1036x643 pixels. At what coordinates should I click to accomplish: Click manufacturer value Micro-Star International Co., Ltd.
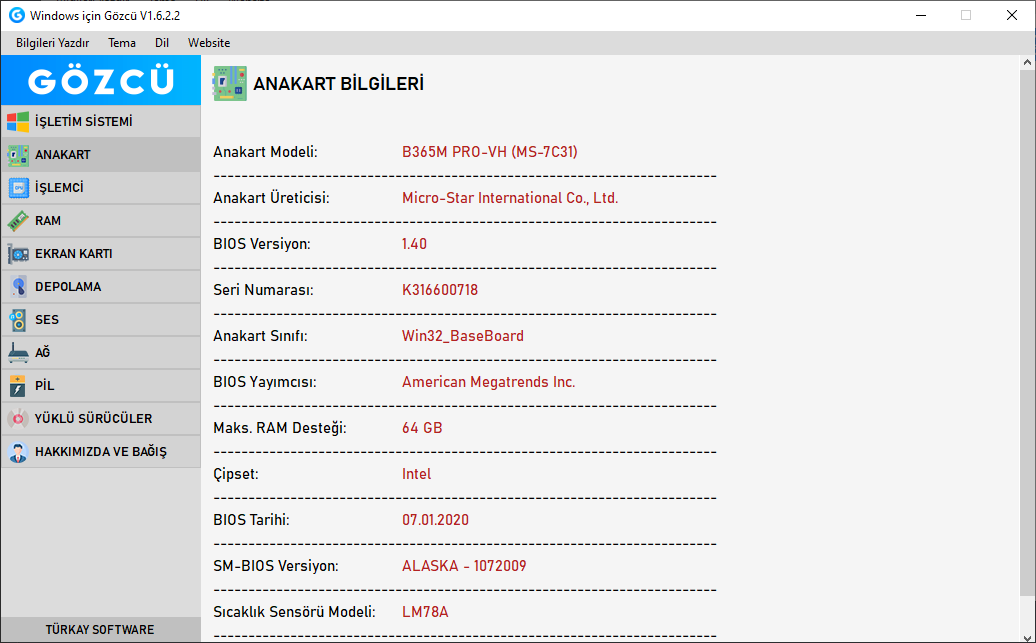tap(510, 198)
